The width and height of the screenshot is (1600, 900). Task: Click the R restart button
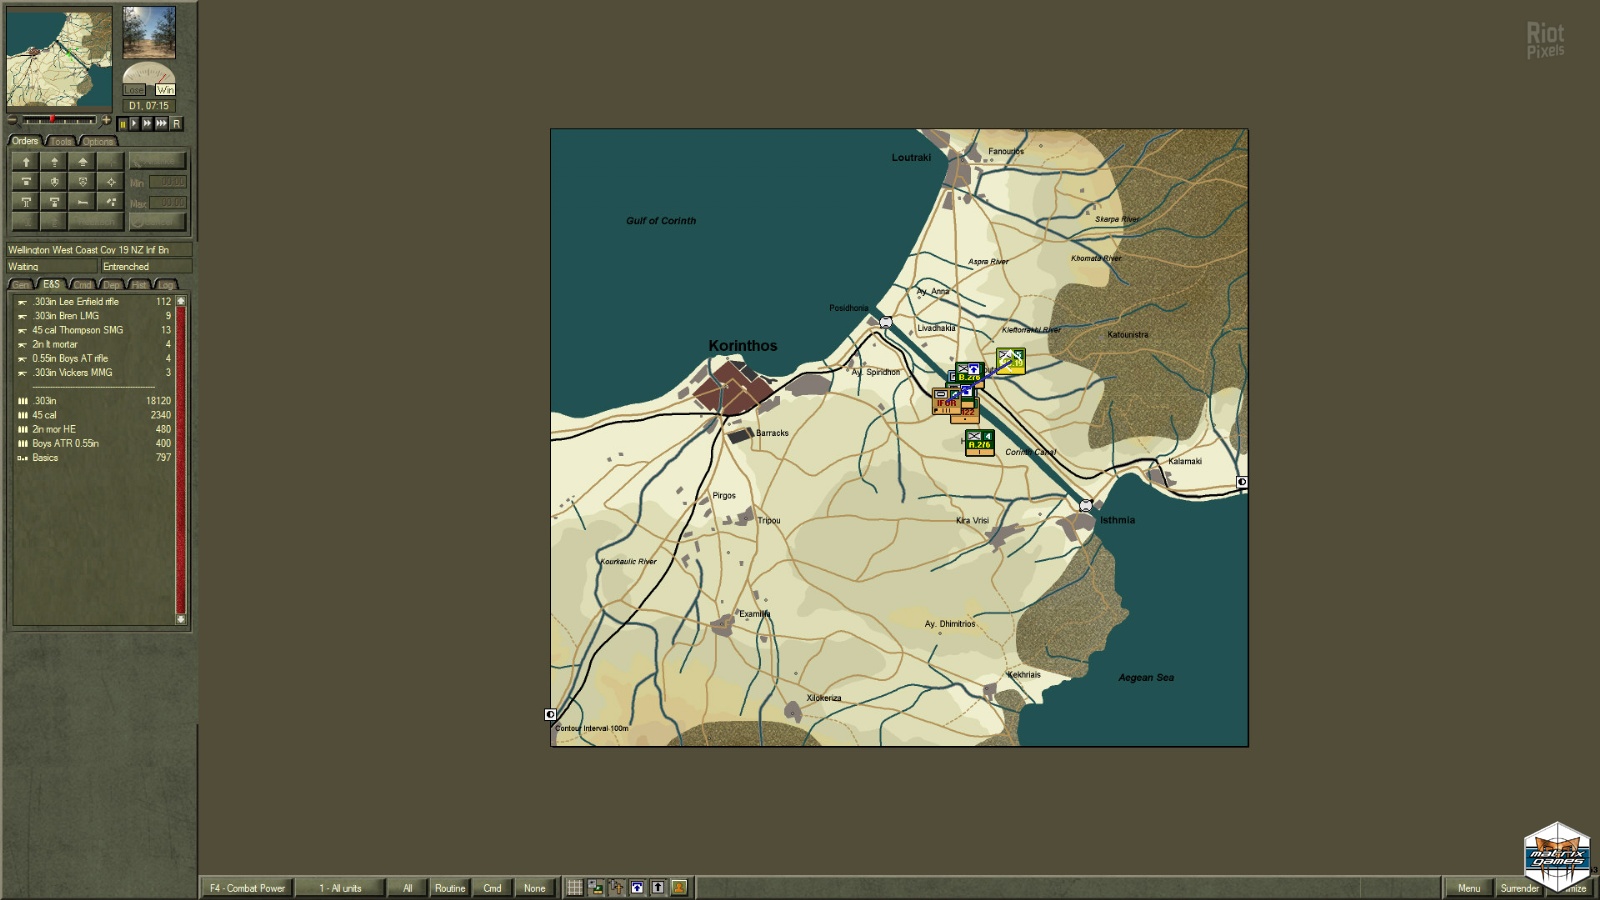[176, 124]
